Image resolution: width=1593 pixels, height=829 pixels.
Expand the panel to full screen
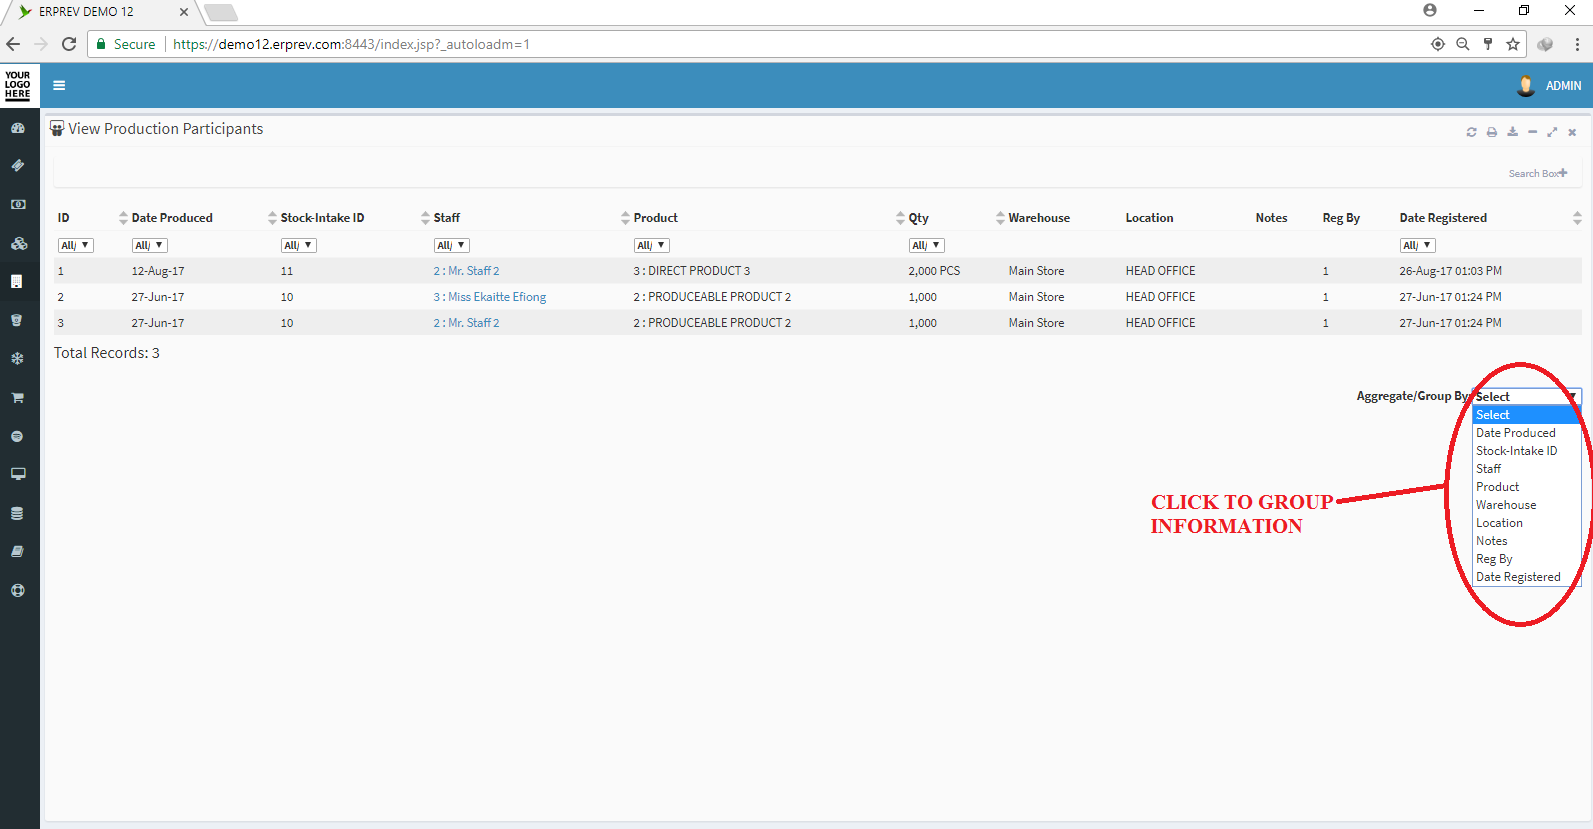point(1552,132)
